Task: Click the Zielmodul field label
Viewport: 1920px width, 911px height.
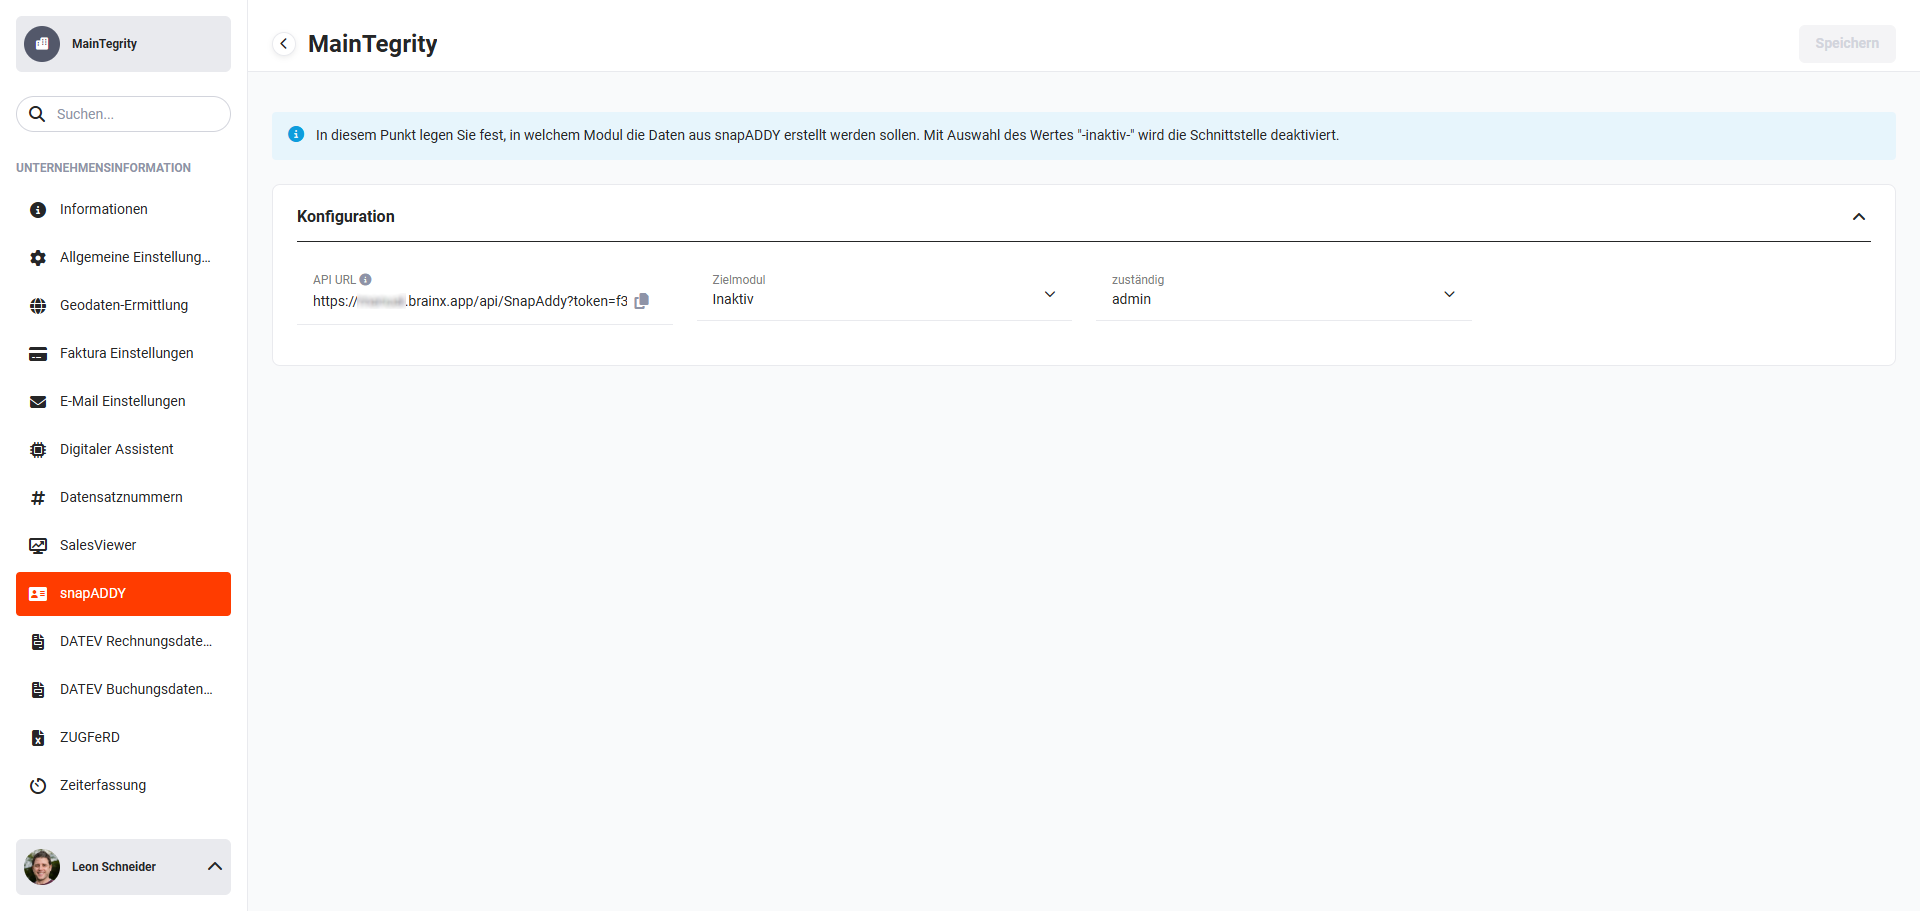Action: pyautogui.click(x=739, y=280)
